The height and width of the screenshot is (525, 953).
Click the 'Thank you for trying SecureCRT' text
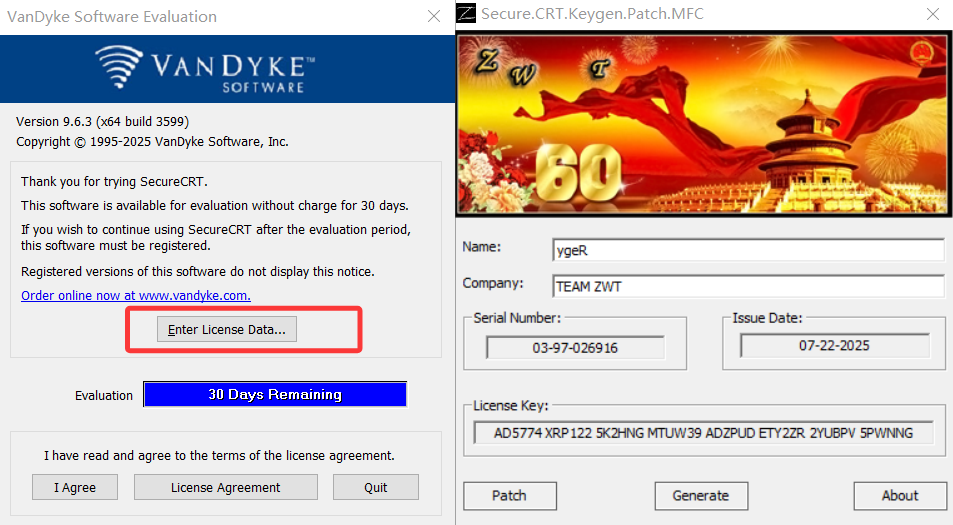pos(114,182)
